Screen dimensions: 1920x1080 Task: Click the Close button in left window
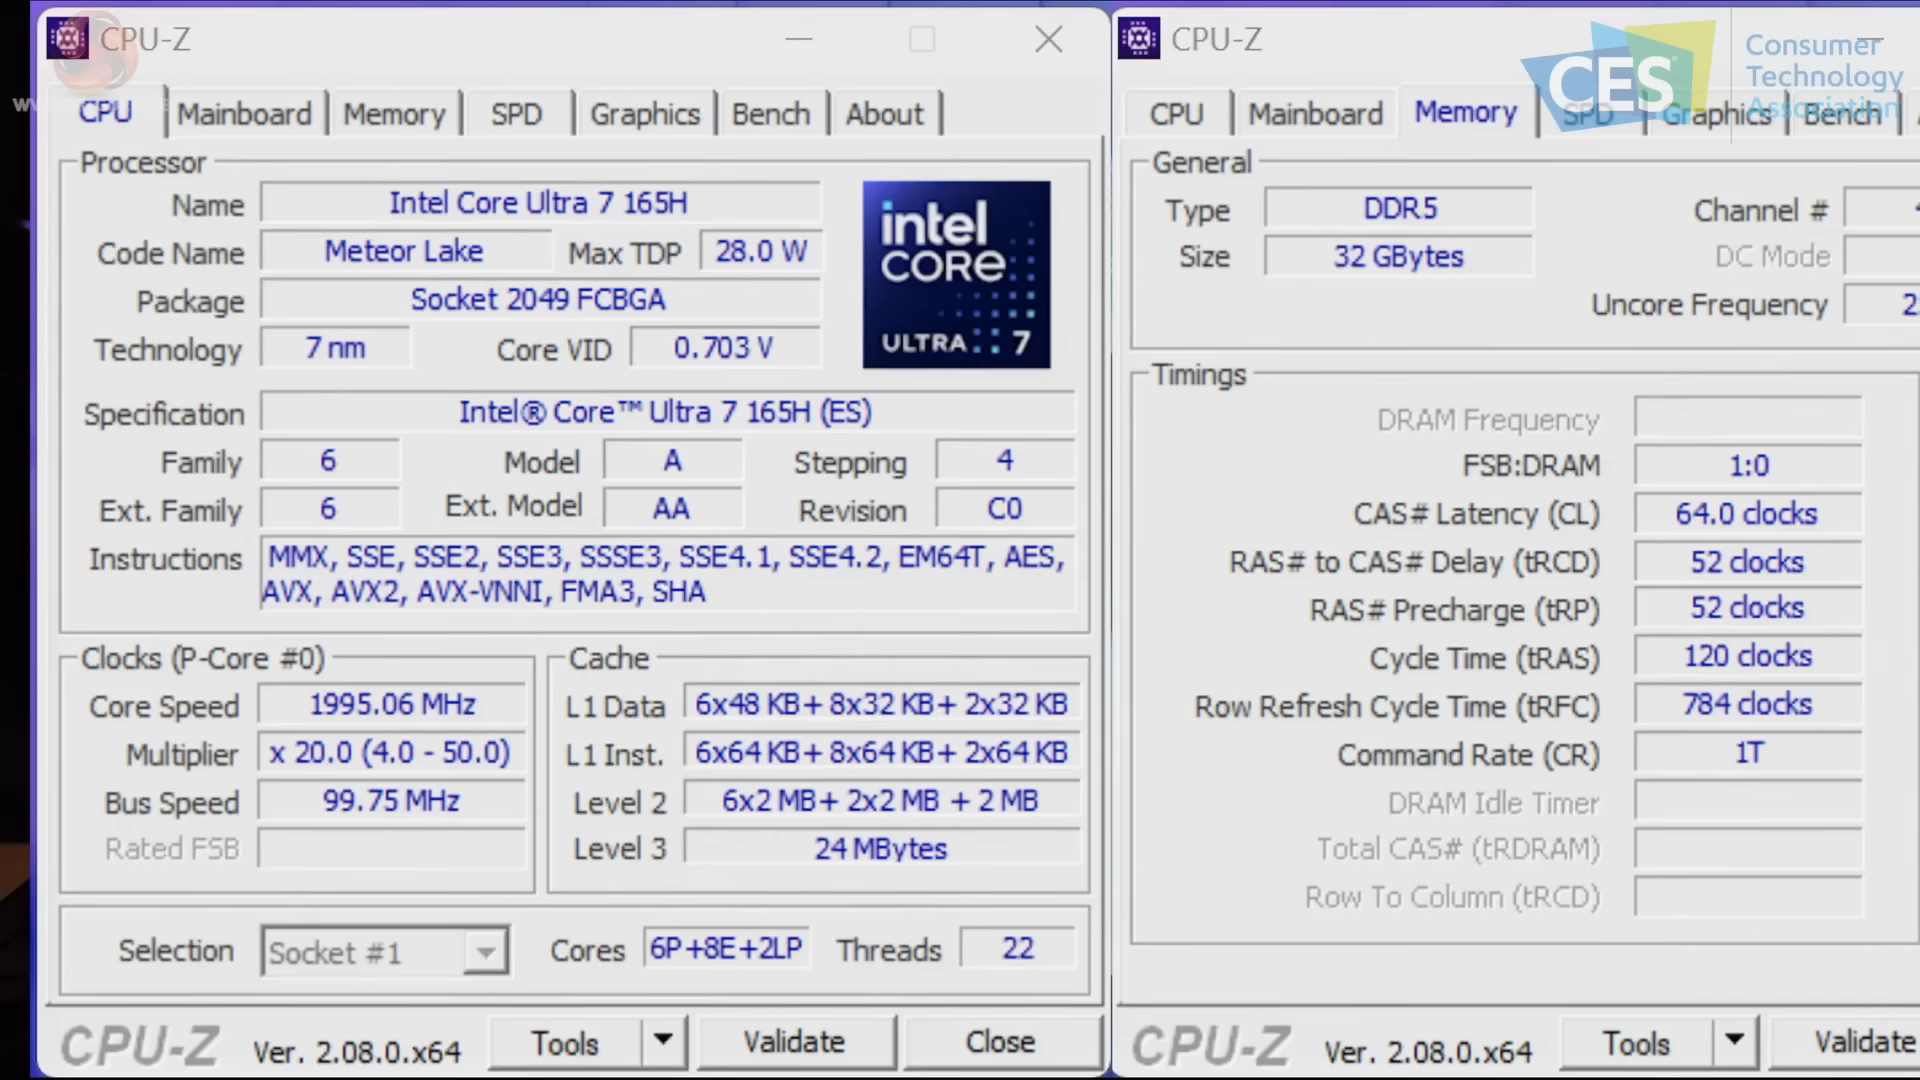pos(1000,1042)
